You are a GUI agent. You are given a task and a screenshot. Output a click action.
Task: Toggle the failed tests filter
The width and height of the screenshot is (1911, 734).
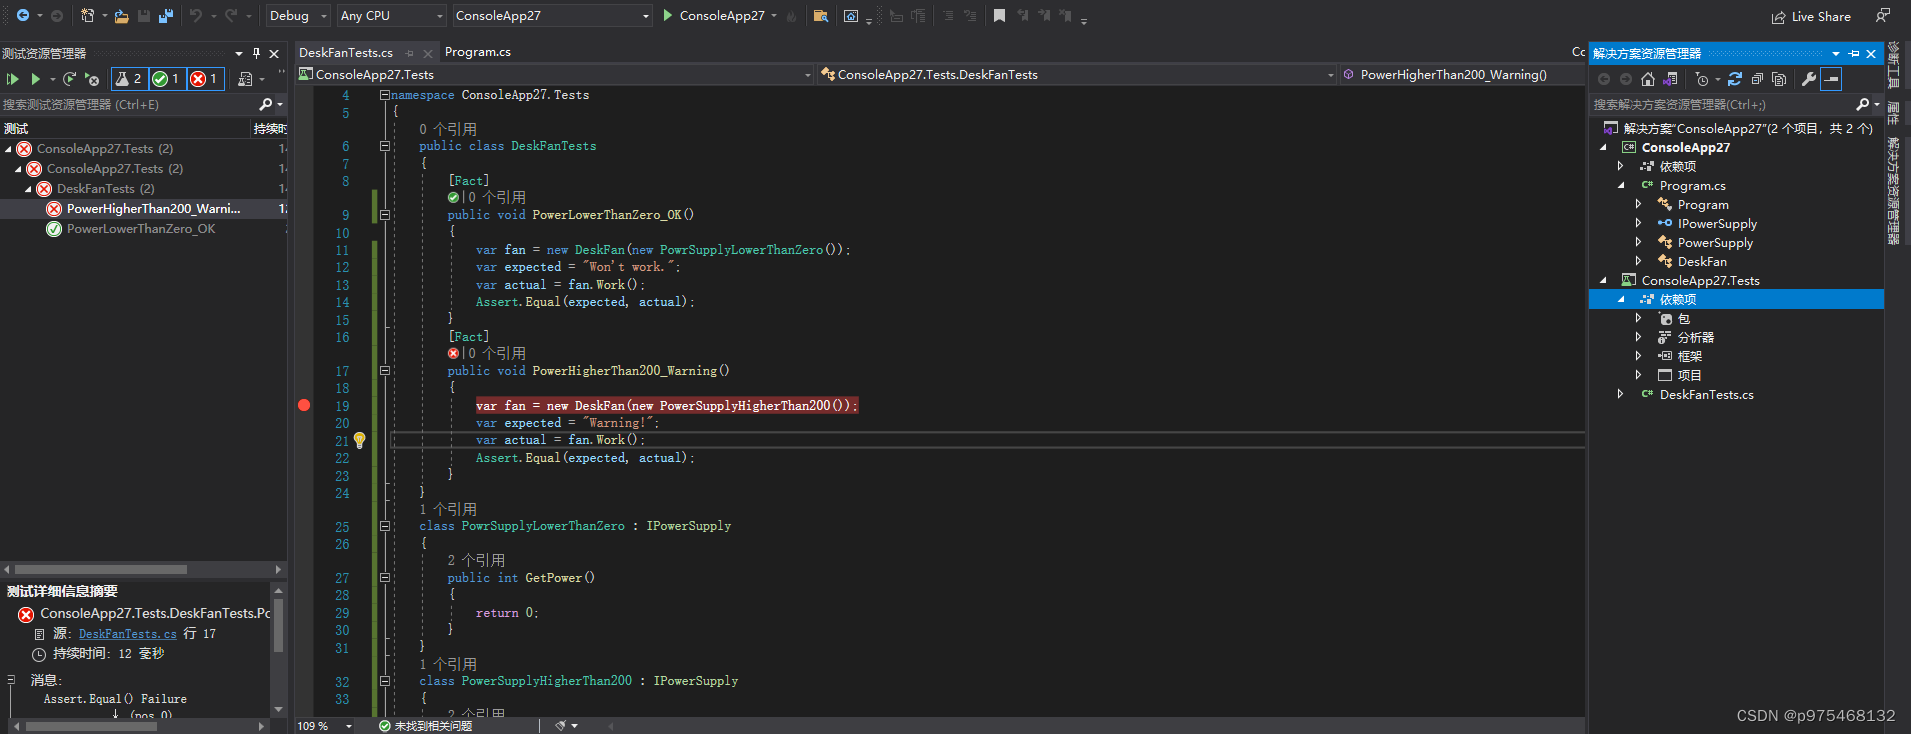205,79
